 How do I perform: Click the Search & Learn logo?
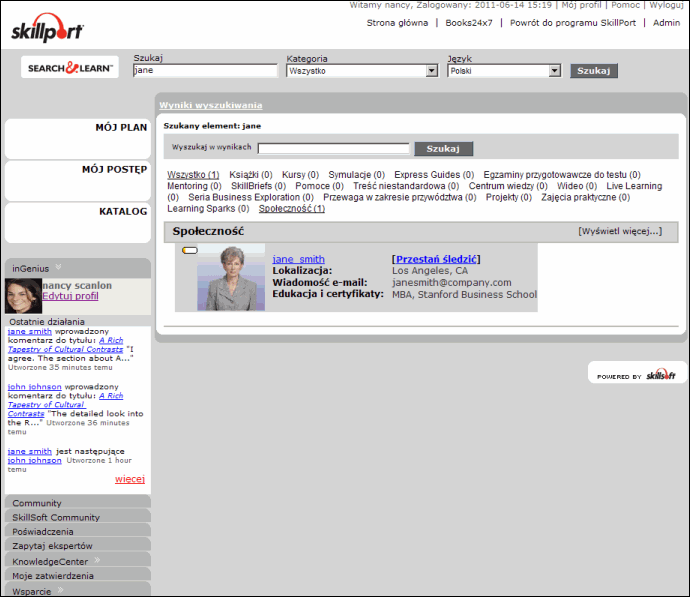pos(70,68)
